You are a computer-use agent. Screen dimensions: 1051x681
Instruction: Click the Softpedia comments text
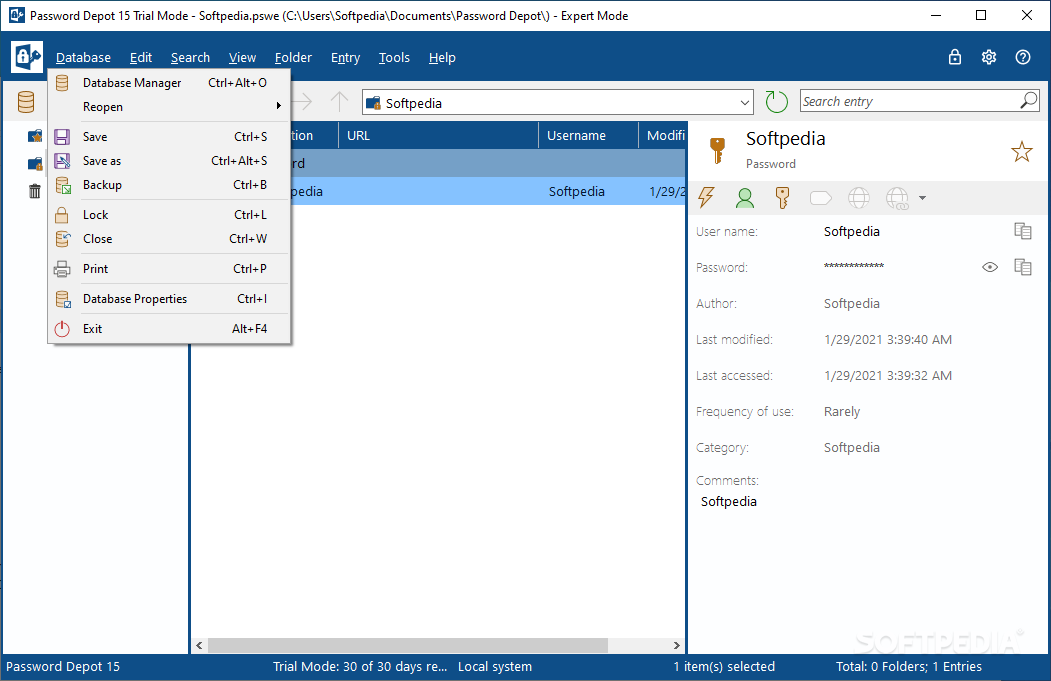tap(729, 501)
